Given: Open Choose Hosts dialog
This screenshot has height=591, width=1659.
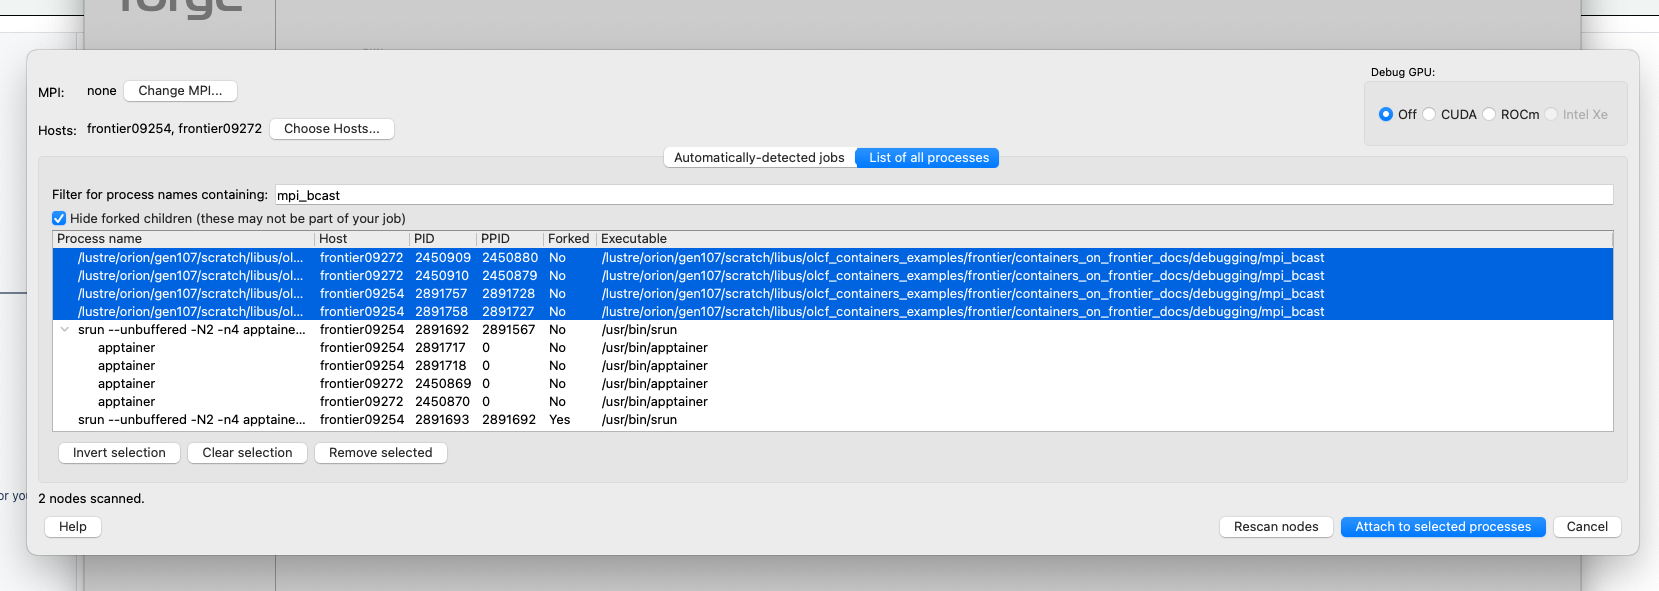Looking at the screenshot, I should (x=331, y=129).
